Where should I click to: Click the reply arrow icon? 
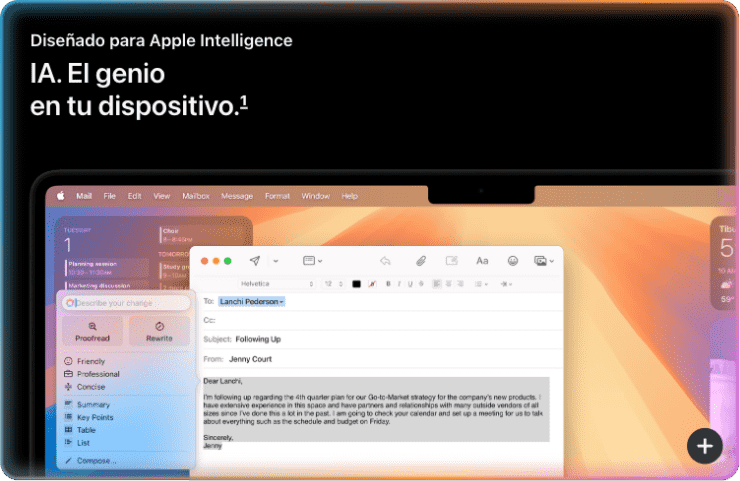click(x=385, y=261)
